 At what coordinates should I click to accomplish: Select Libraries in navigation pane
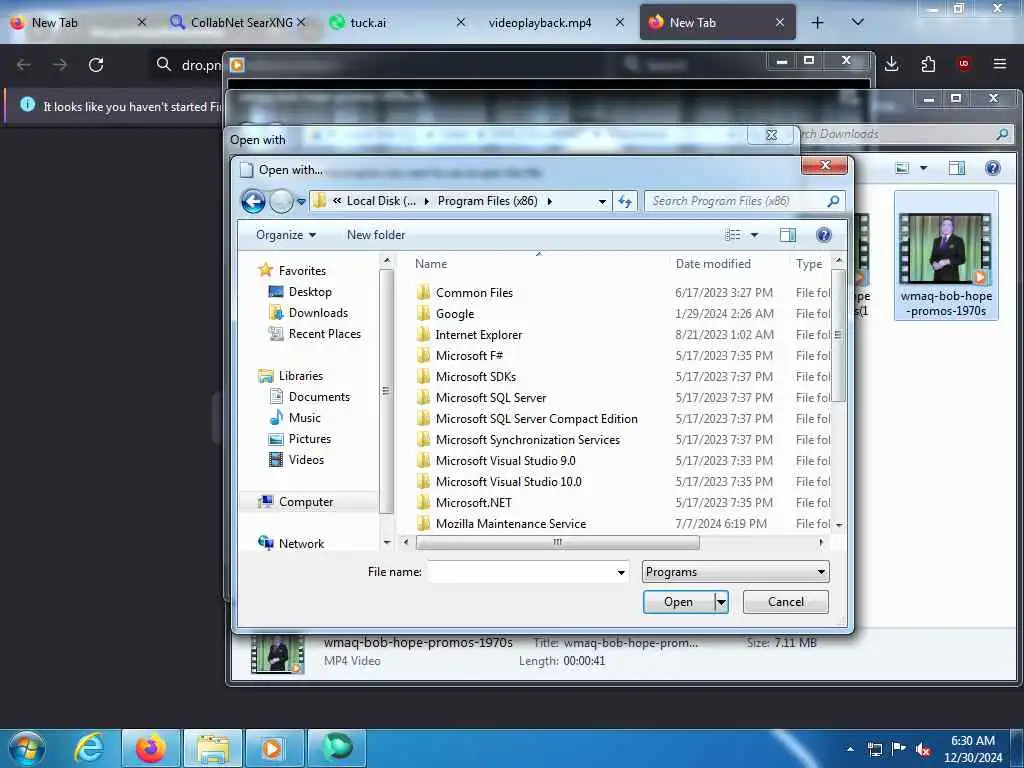pos(291,376)
